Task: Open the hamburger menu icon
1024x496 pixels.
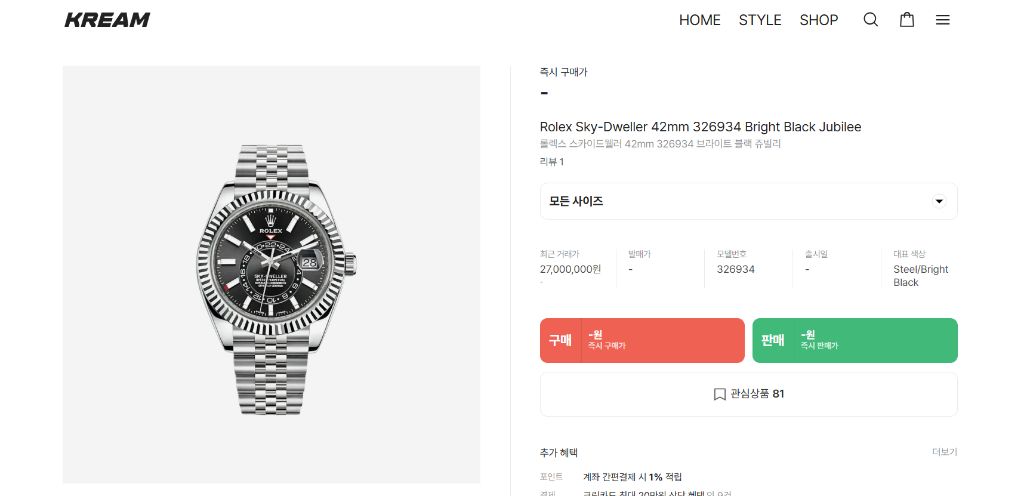Action: [942, 20]
